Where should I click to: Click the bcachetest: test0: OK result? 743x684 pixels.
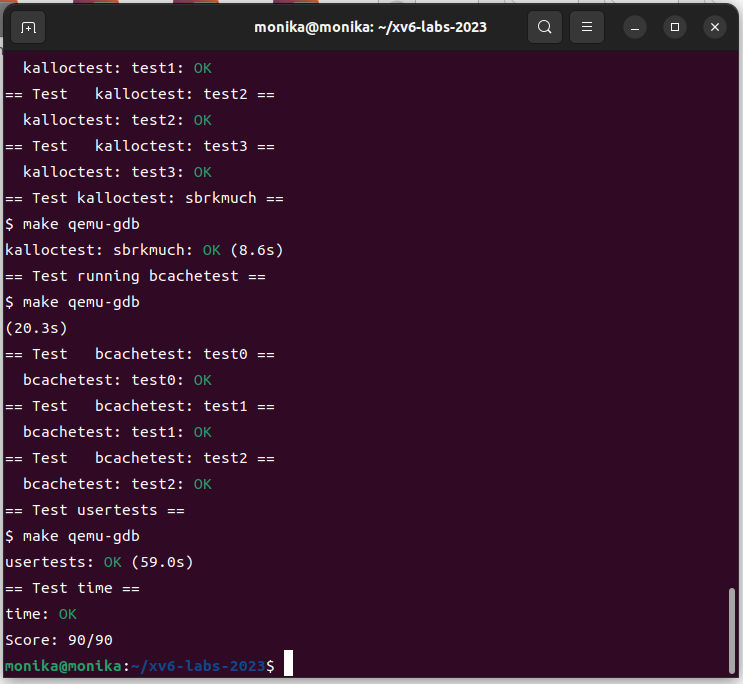point(117,380)
